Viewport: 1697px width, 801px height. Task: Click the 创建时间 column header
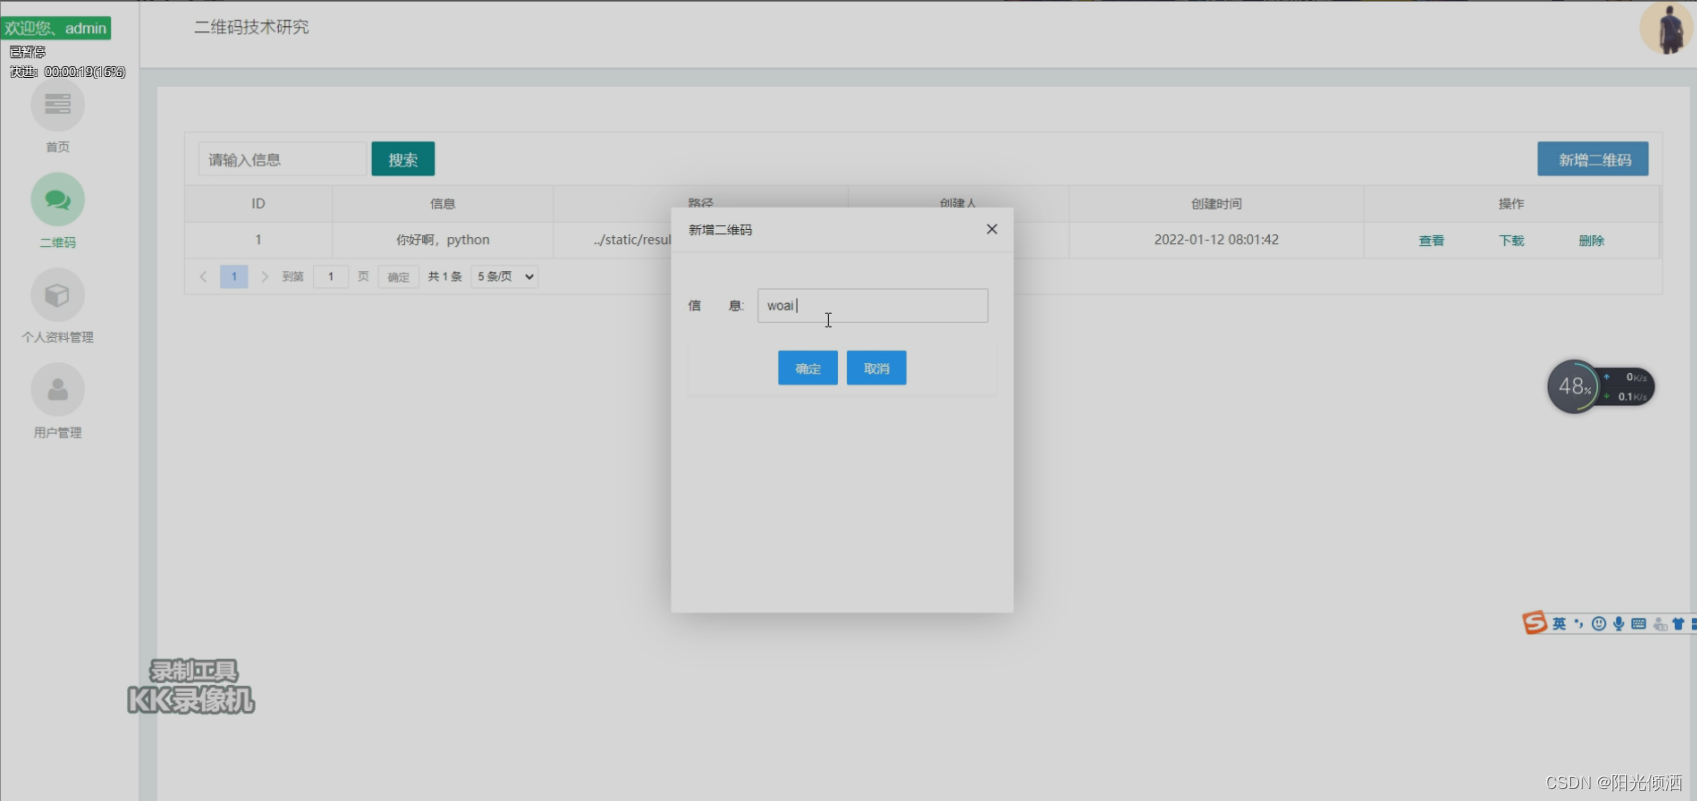[1216, 204]
